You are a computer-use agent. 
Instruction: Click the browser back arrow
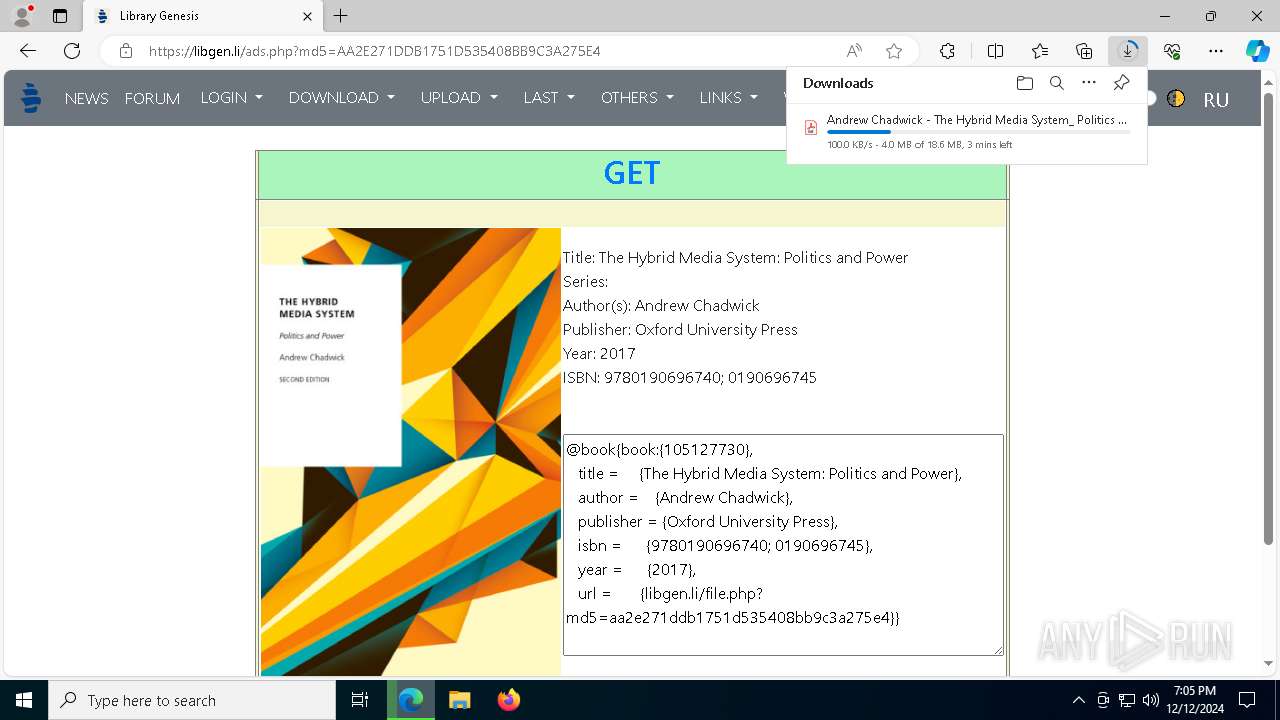click(x=28, y=51)
